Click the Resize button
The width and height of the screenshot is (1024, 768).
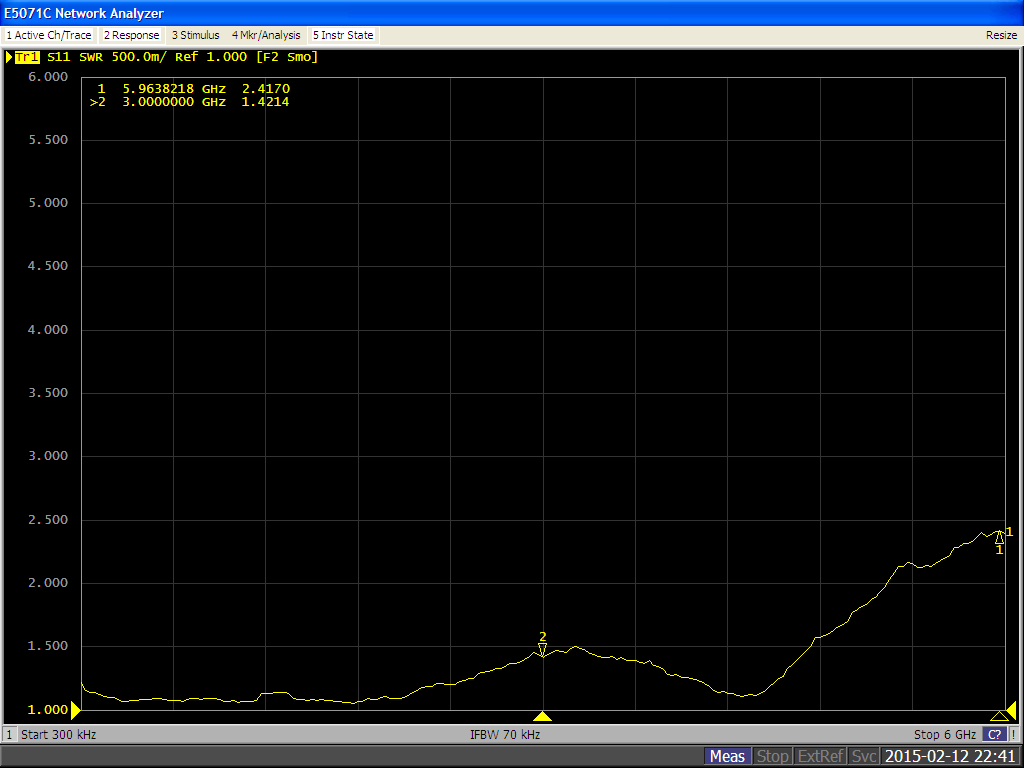tap(1001, 35)
